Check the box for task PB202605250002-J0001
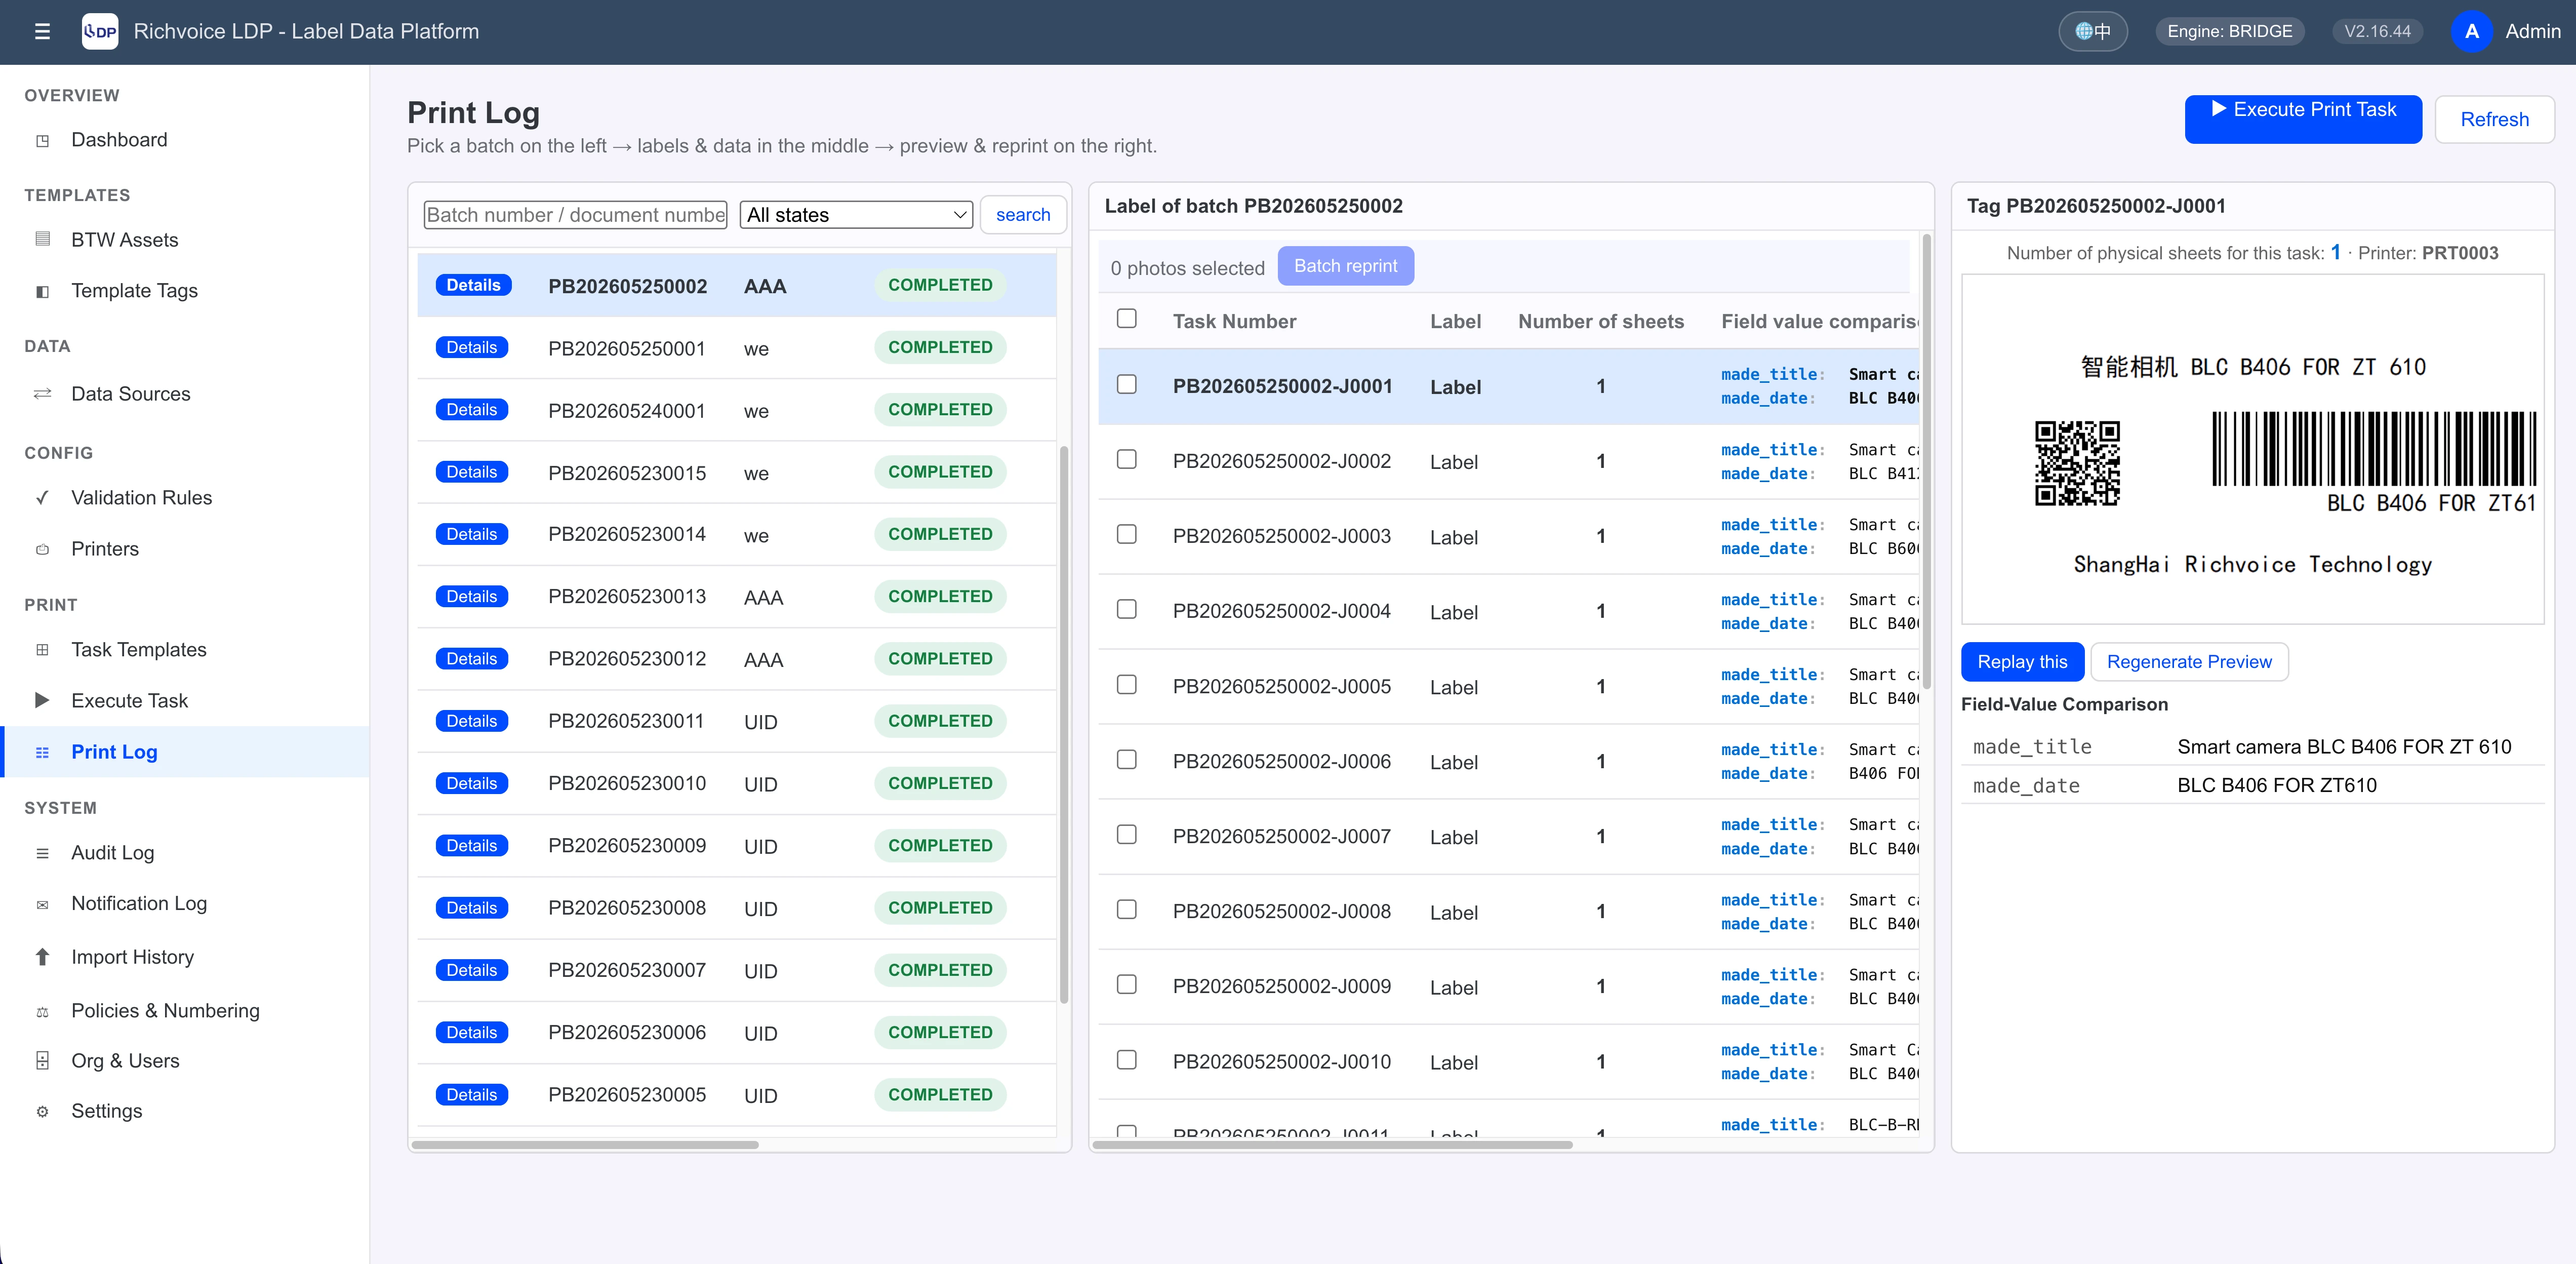Screen dimensions: 2576x1264 [1127, 385]
